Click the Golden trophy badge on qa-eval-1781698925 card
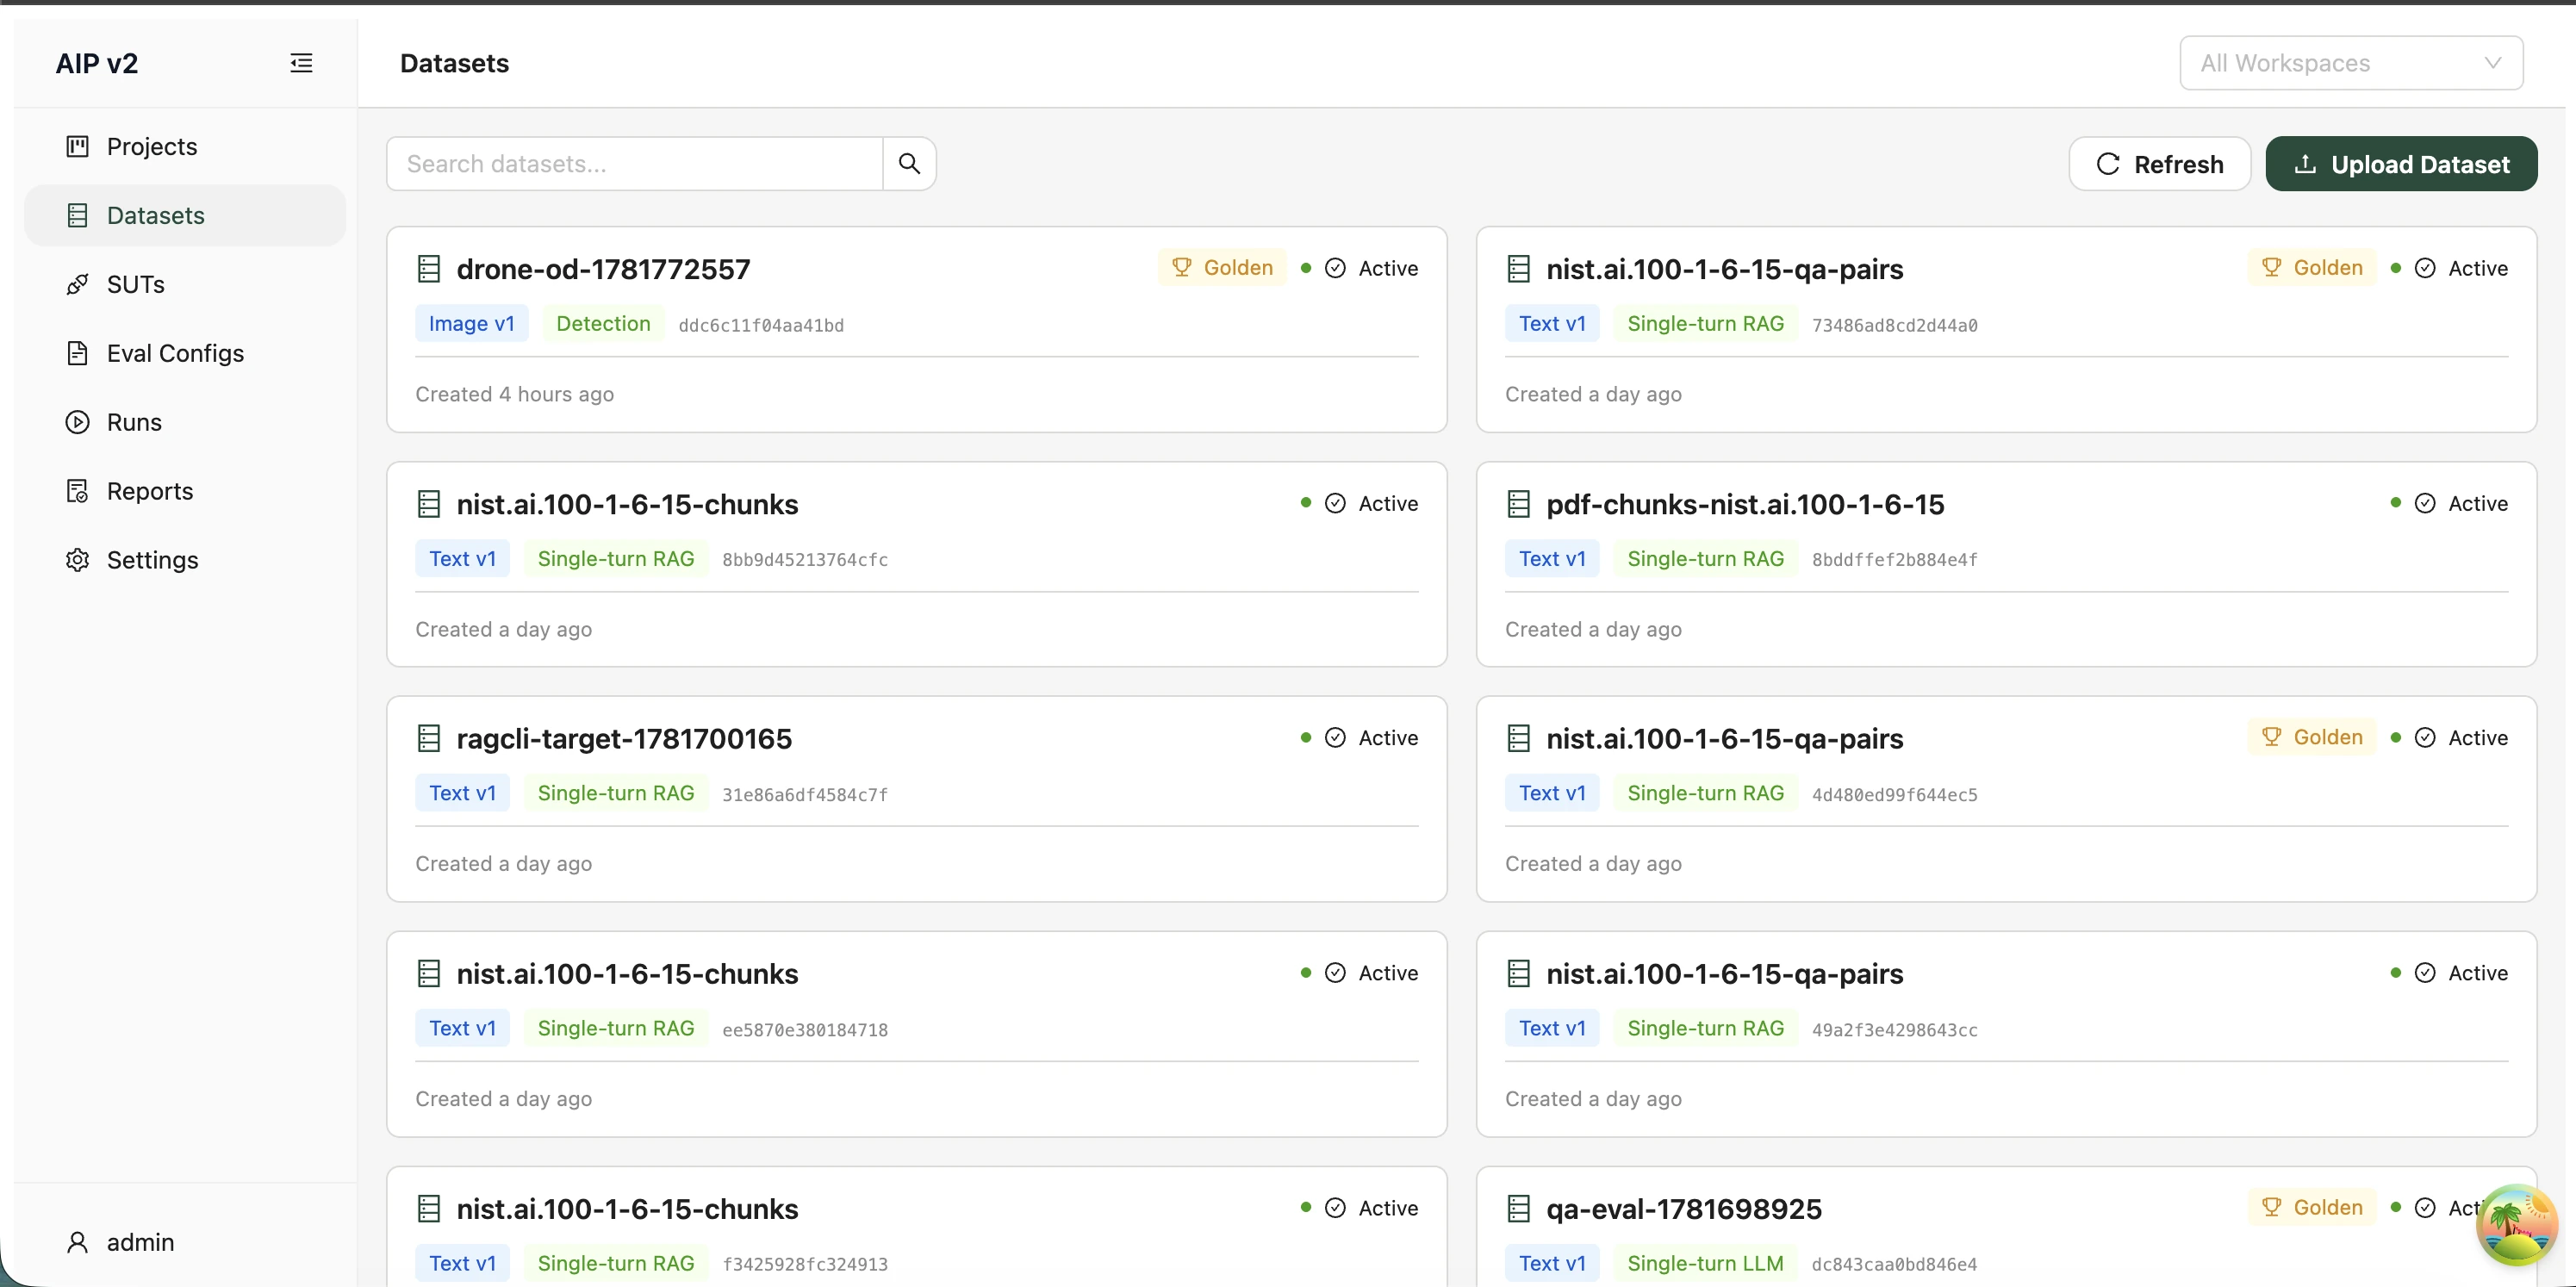This screenshot has width=2576, height=1287. pyautogui.click(x=2312, y=1207)
